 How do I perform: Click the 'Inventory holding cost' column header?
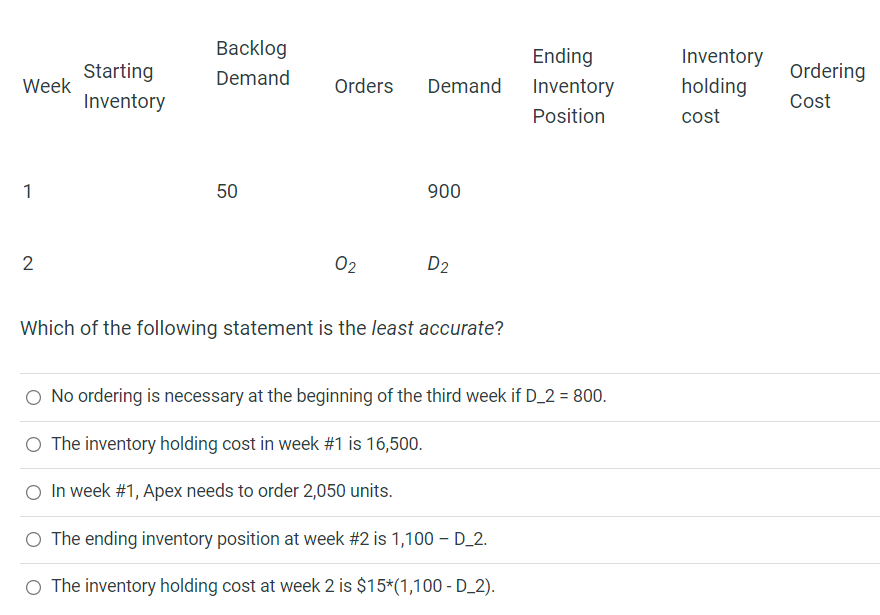click(721, 86)
